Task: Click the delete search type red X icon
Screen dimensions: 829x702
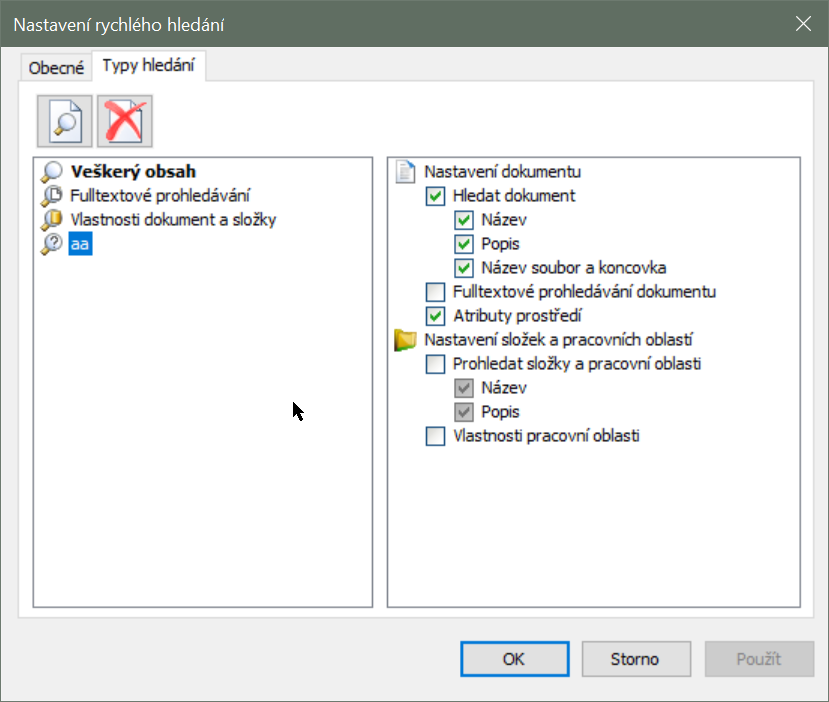Action: [125, 122]
